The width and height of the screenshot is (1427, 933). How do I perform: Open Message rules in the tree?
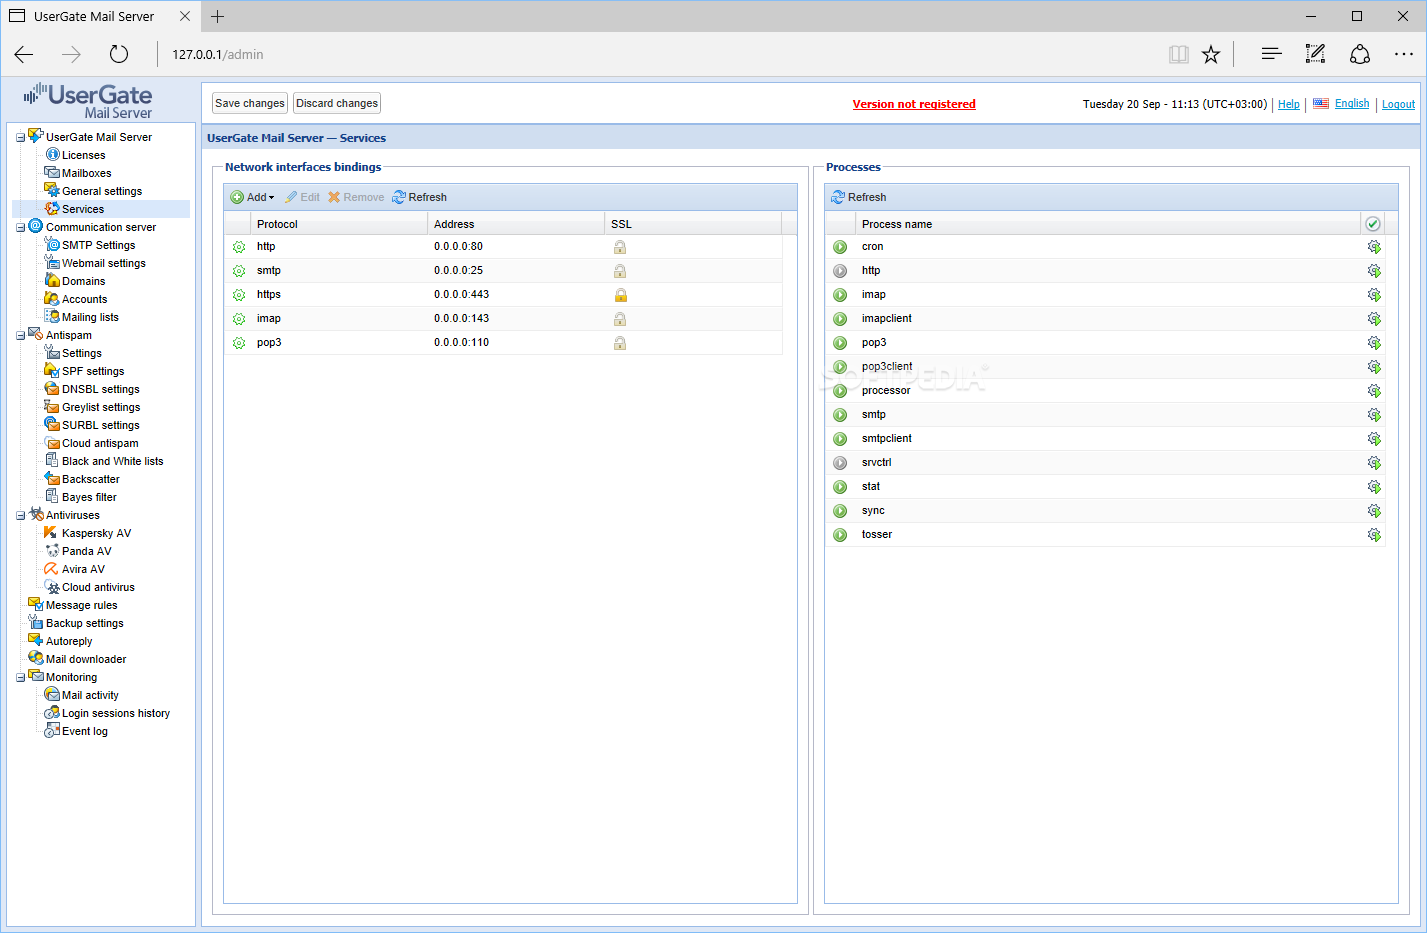click(x=81, y=605)
